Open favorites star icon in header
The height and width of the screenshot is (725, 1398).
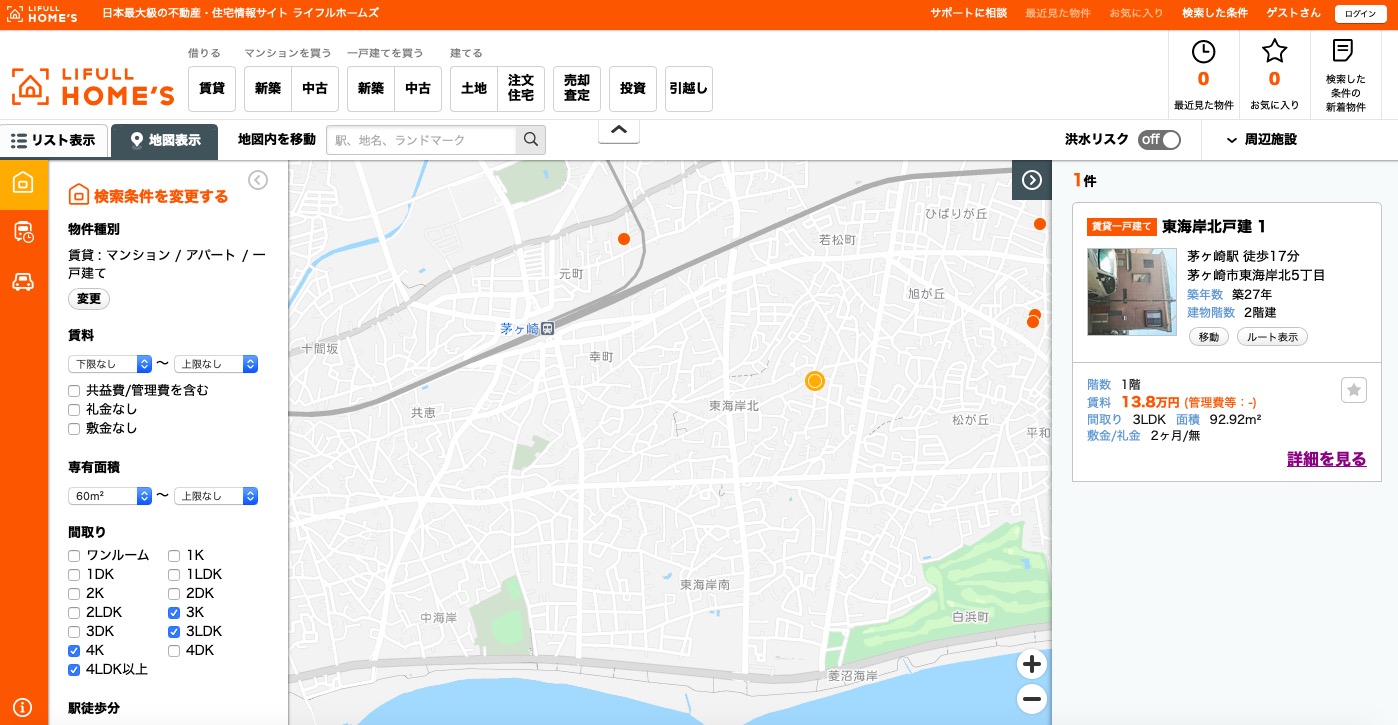point(1274,52)
